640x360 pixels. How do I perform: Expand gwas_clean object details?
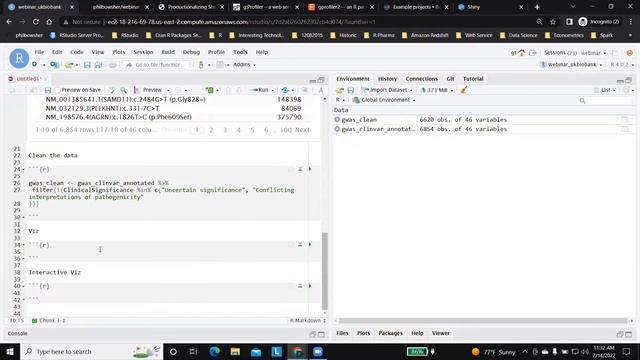click(337, 120)
